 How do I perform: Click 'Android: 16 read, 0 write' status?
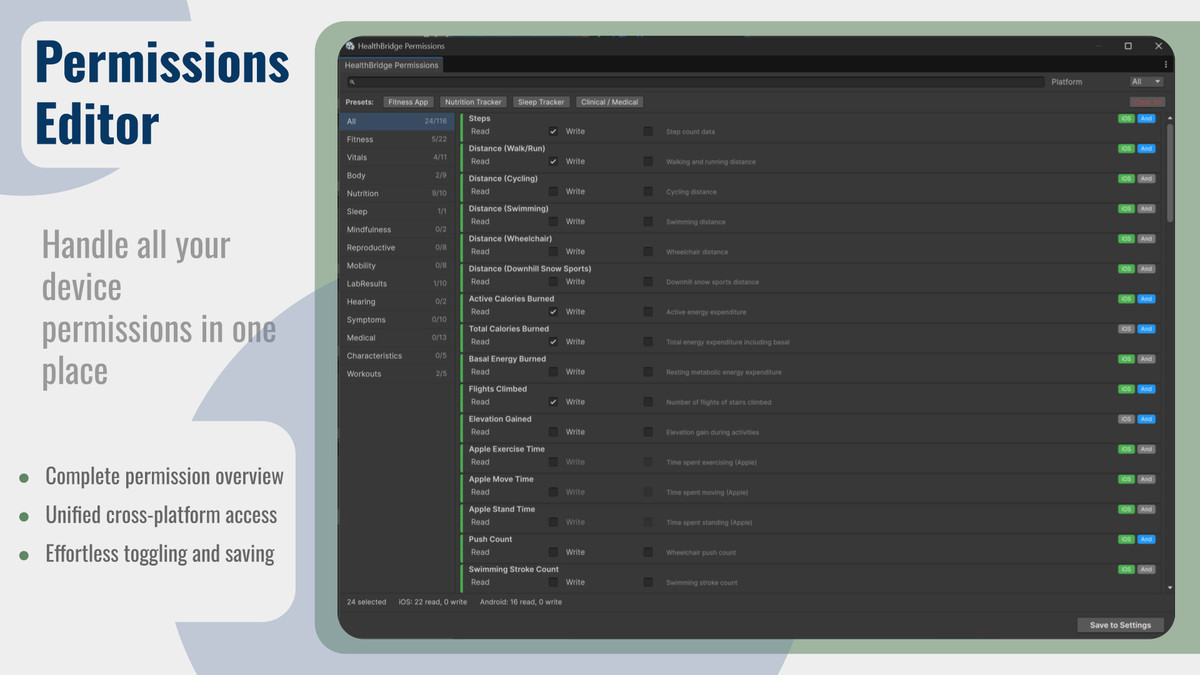click(x=521, y=602)
